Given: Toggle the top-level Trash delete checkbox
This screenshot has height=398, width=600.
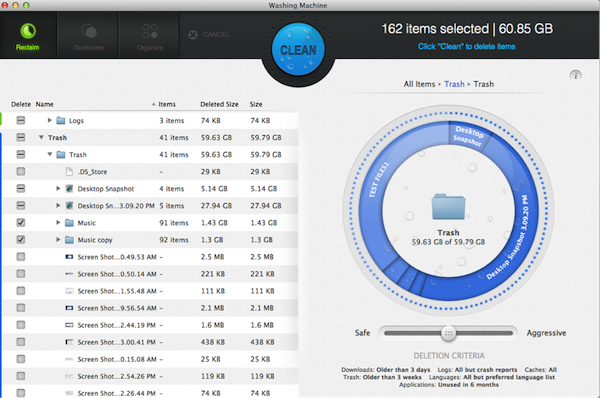Looking at the screenshot, I should [x=21, y=137].
